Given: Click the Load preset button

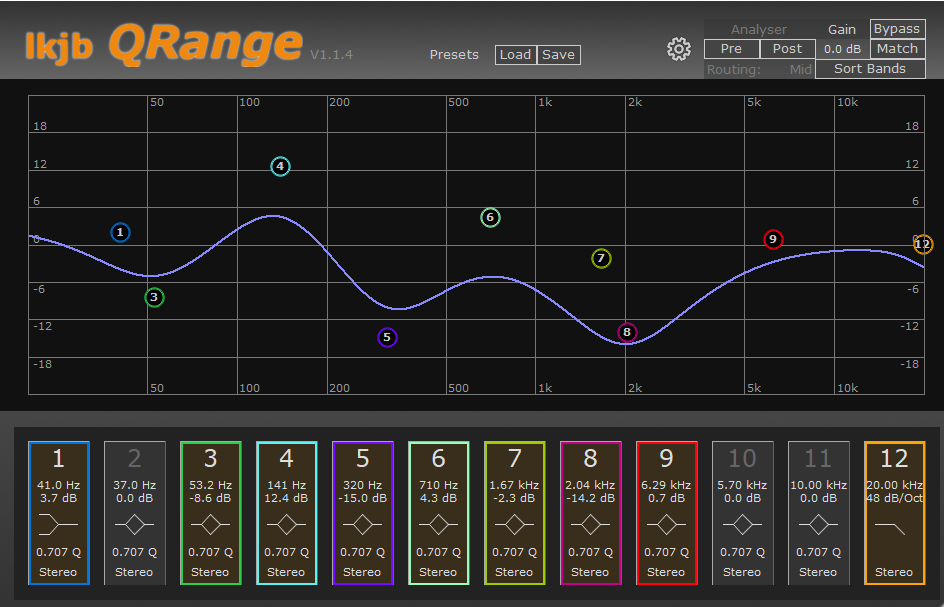Looking at the screenshot, I should click(515, 55).
